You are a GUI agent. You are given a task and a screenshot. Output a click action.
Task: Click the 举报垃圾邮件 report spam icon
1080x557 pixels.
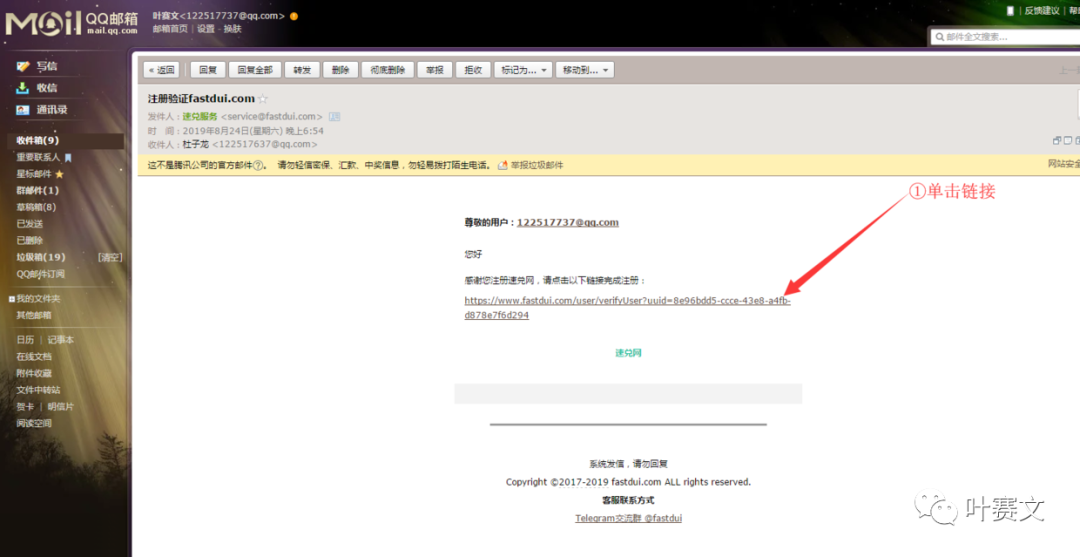502,165
